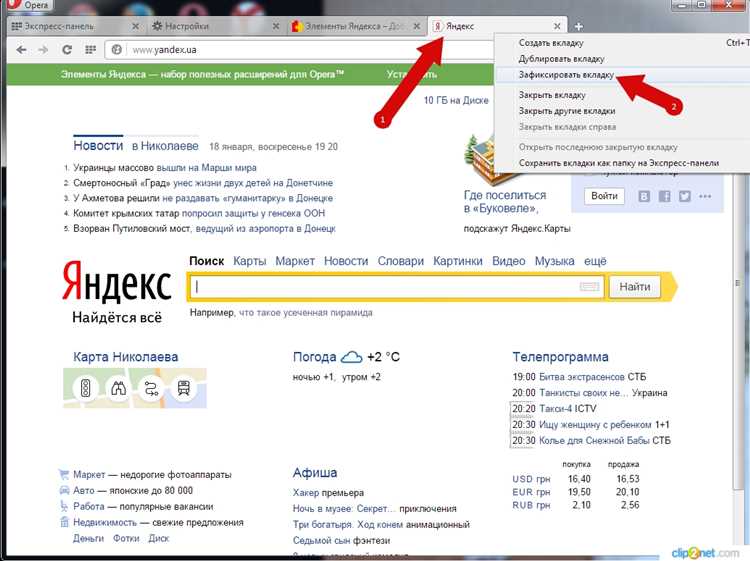Click the browser Back arrow
750x561 pixels.
(x=23, y=49)
